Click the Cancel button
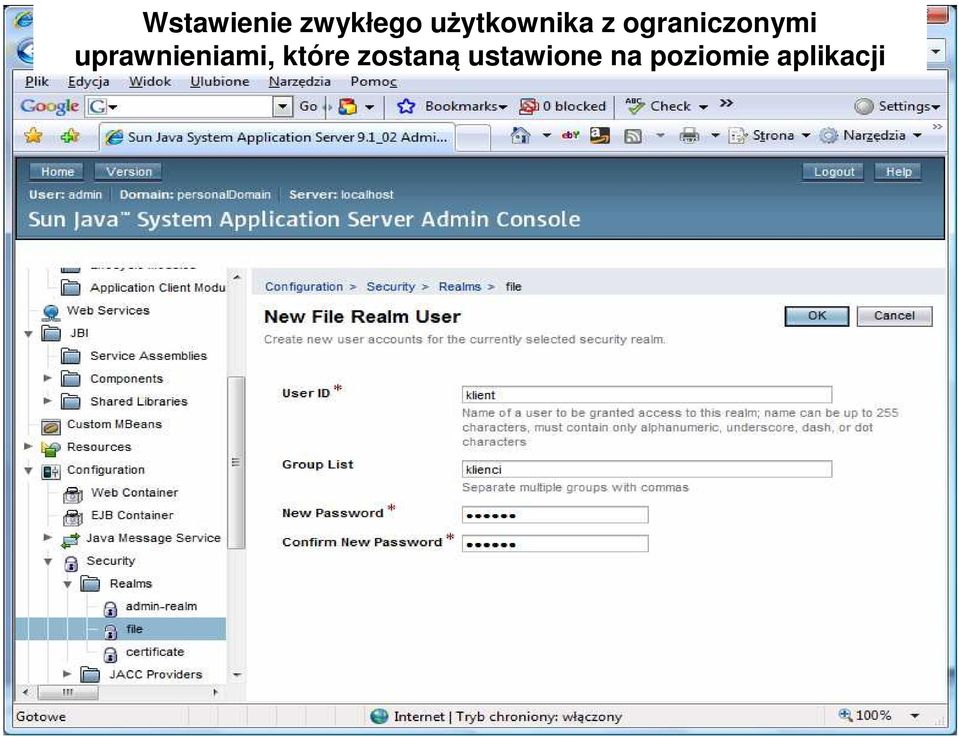Screen dimensions: 959x737 click(894, 316)
